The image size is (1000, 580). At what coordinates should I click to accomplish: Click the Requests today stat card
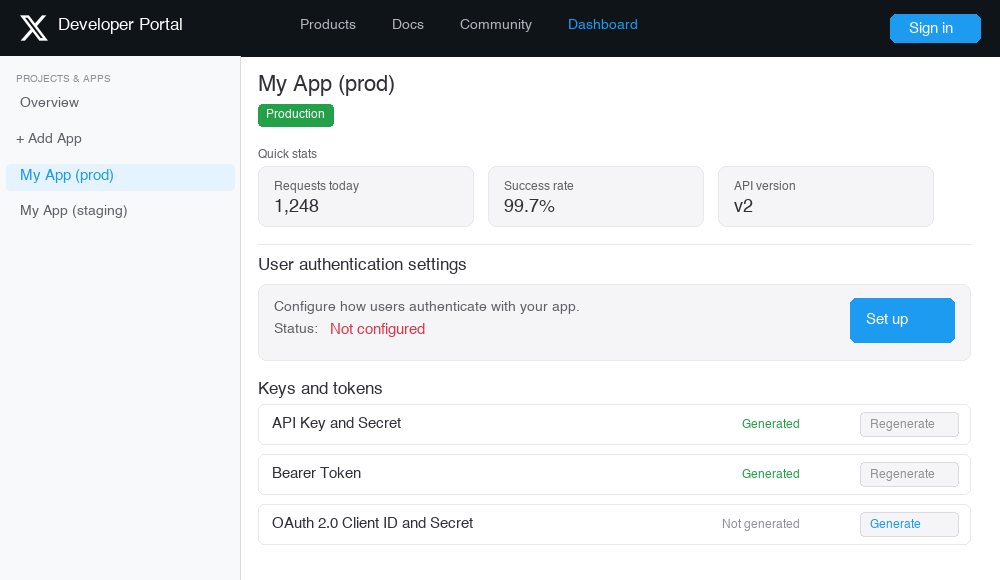coord(365,196)
